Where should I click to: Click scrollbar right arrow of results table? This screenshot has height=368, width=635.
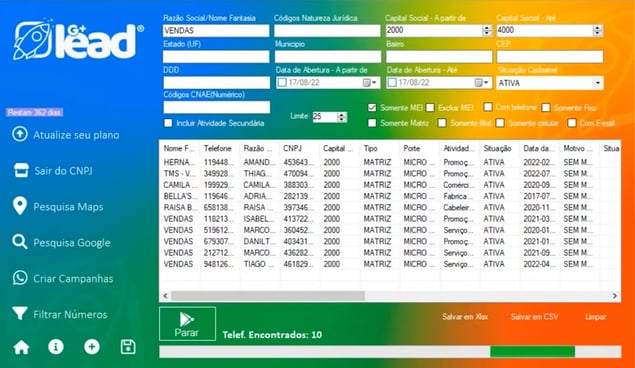tap(615, 296)
